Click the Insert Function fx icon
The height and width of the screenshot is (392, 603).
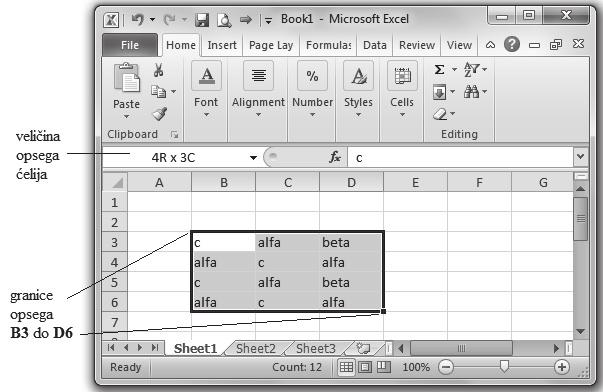point(335,157)
